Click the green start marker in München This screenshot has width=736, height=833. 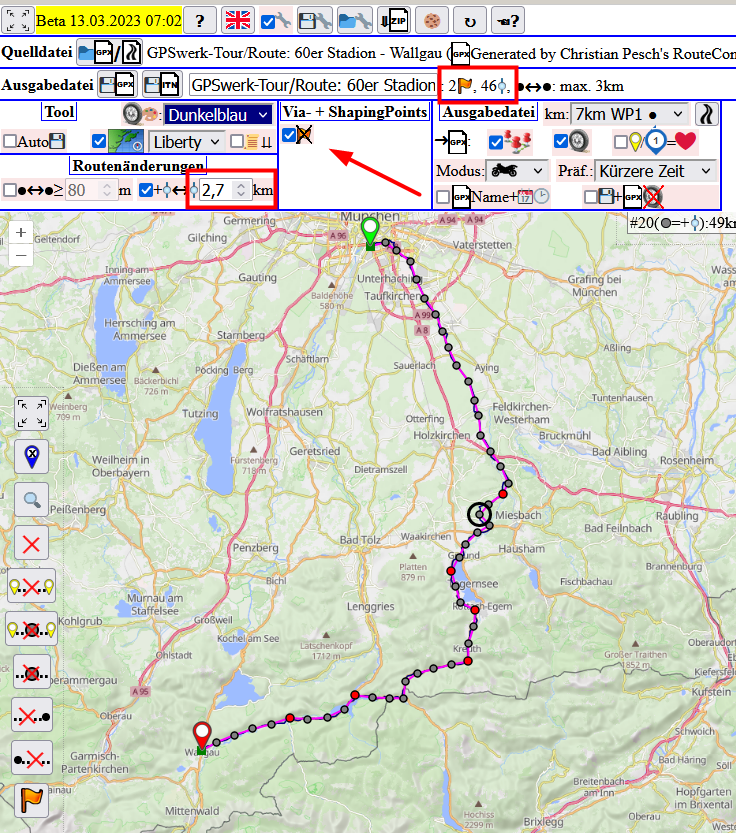pyautogui.click(x=370, y=229)
